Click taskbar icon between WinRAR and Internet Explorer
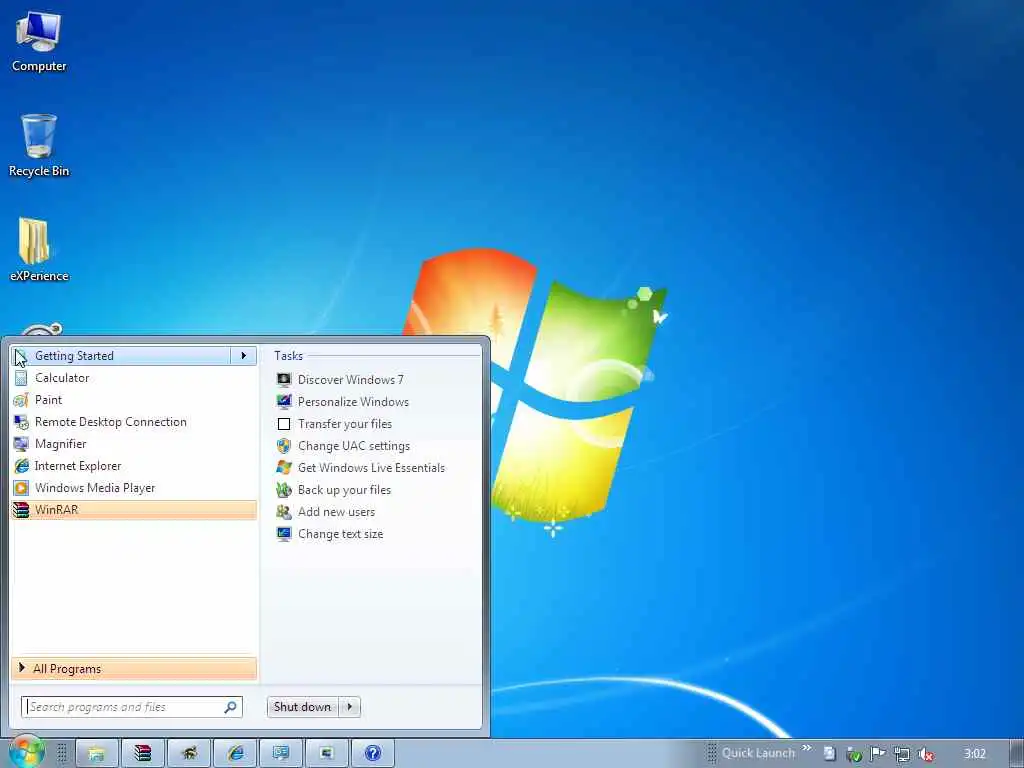The image size is (1024, 768). pos(189,754)
